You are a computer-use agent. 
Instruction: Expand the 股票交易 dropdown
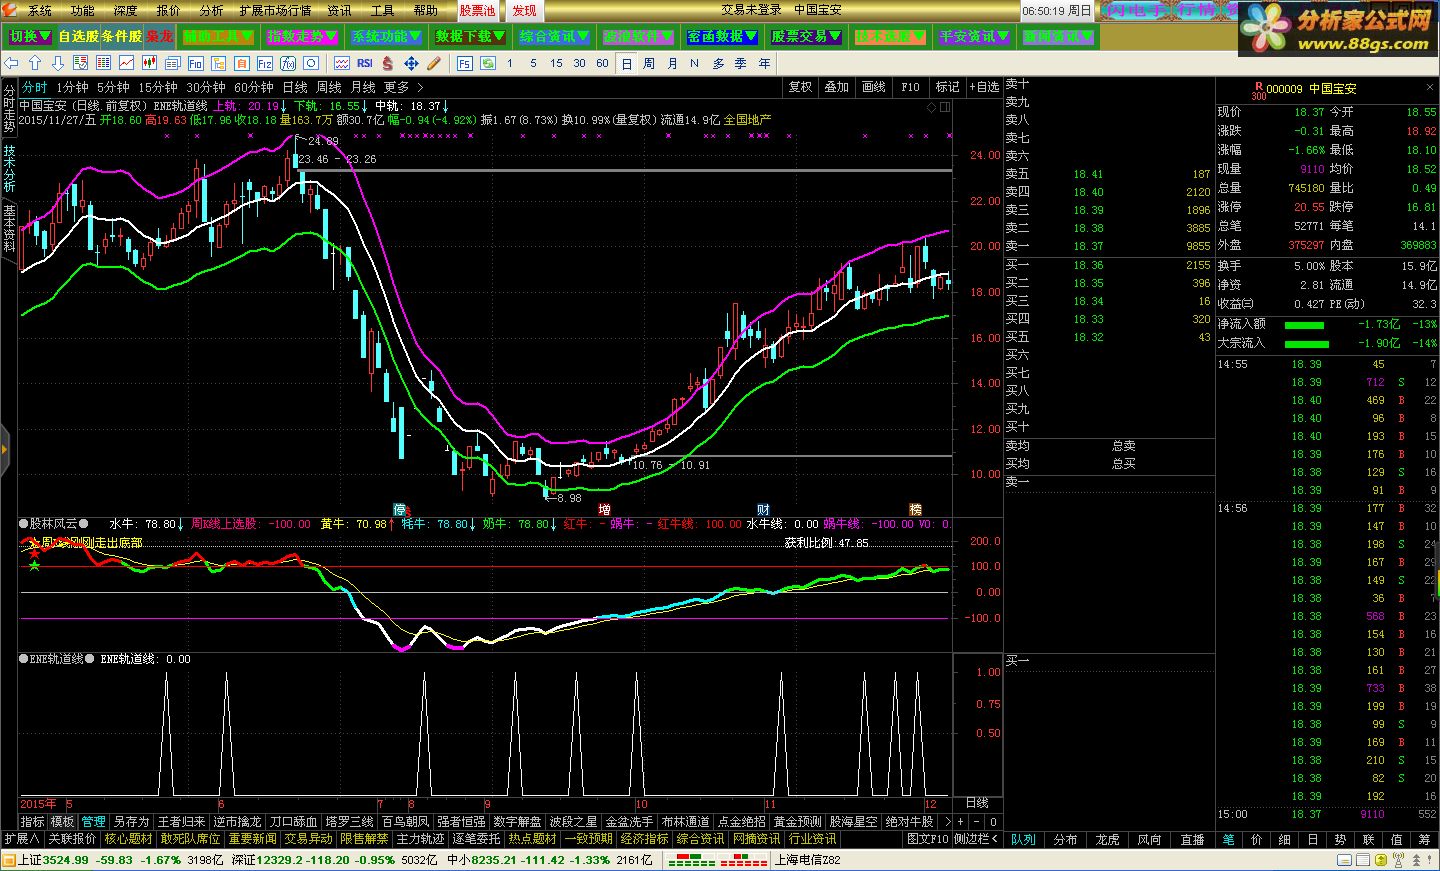click(x=806, y=37)
